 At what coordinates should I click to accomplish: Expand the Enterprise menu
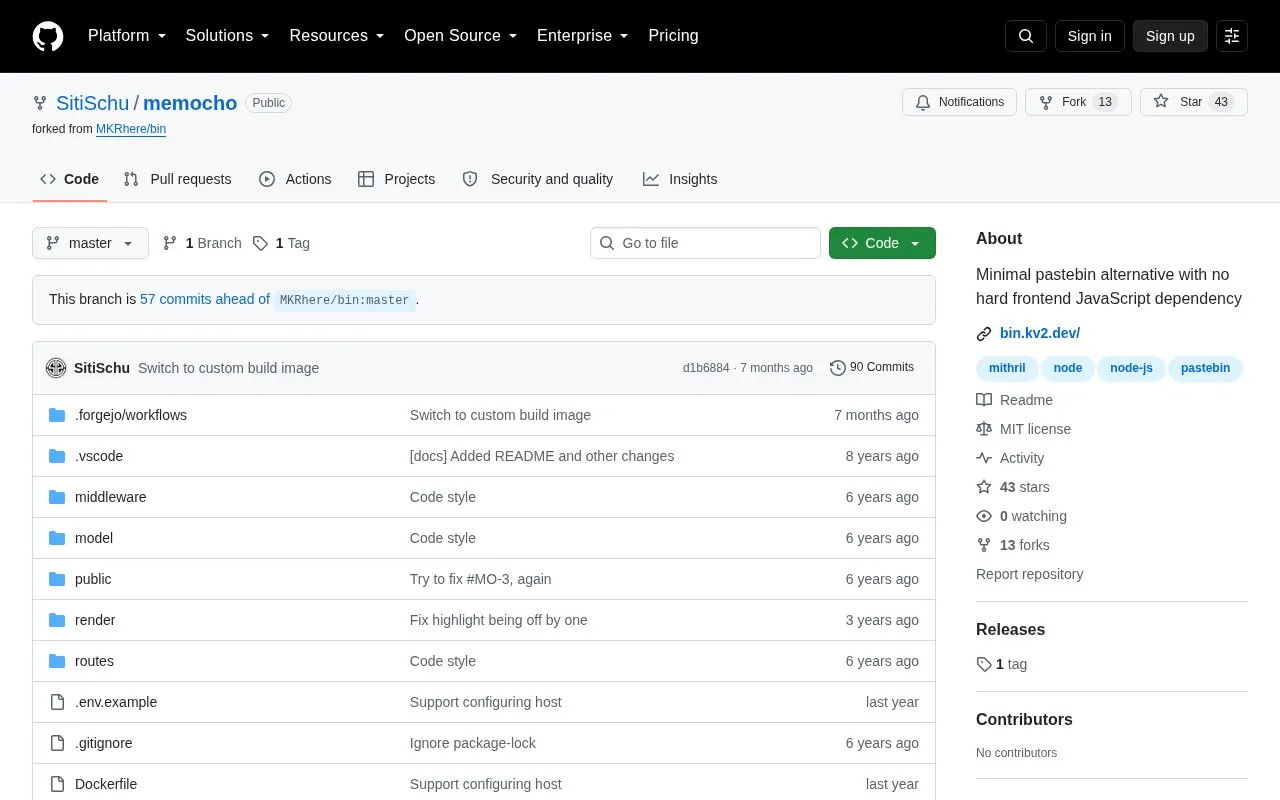click(x=583, y=36)
